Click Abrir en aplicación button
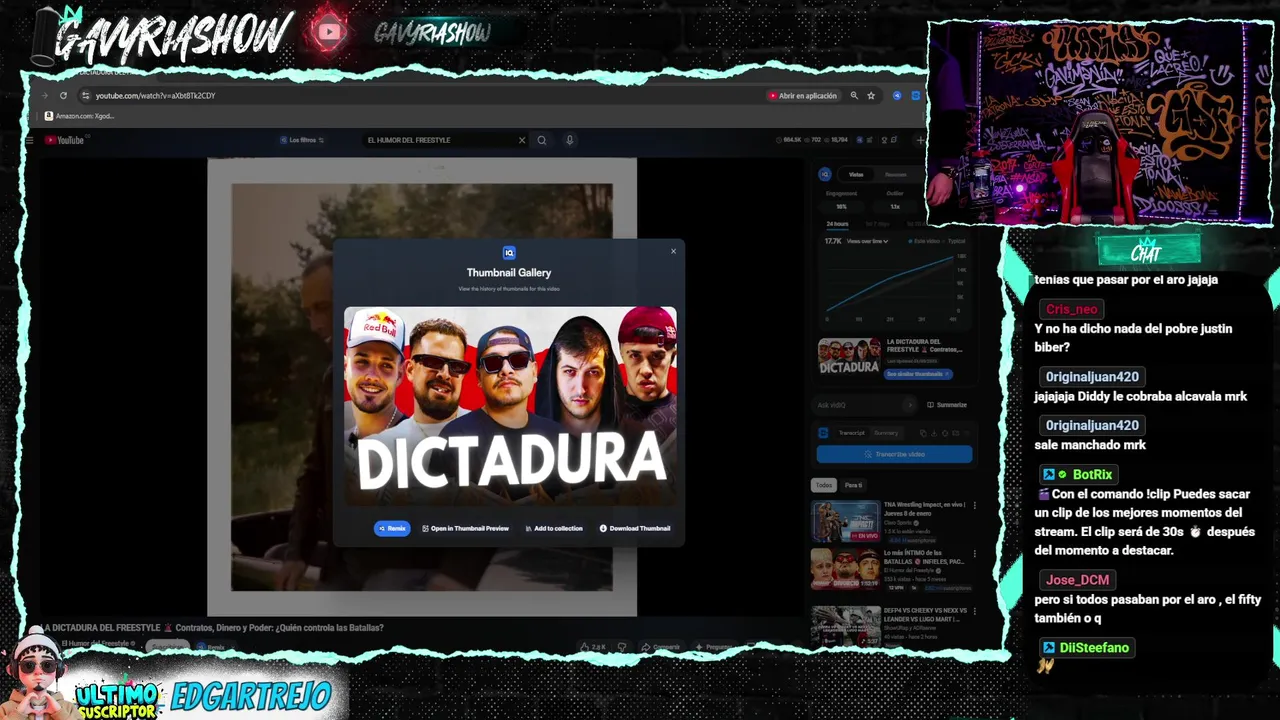Viewport: 1280px width, 720px height. (802, 96)
